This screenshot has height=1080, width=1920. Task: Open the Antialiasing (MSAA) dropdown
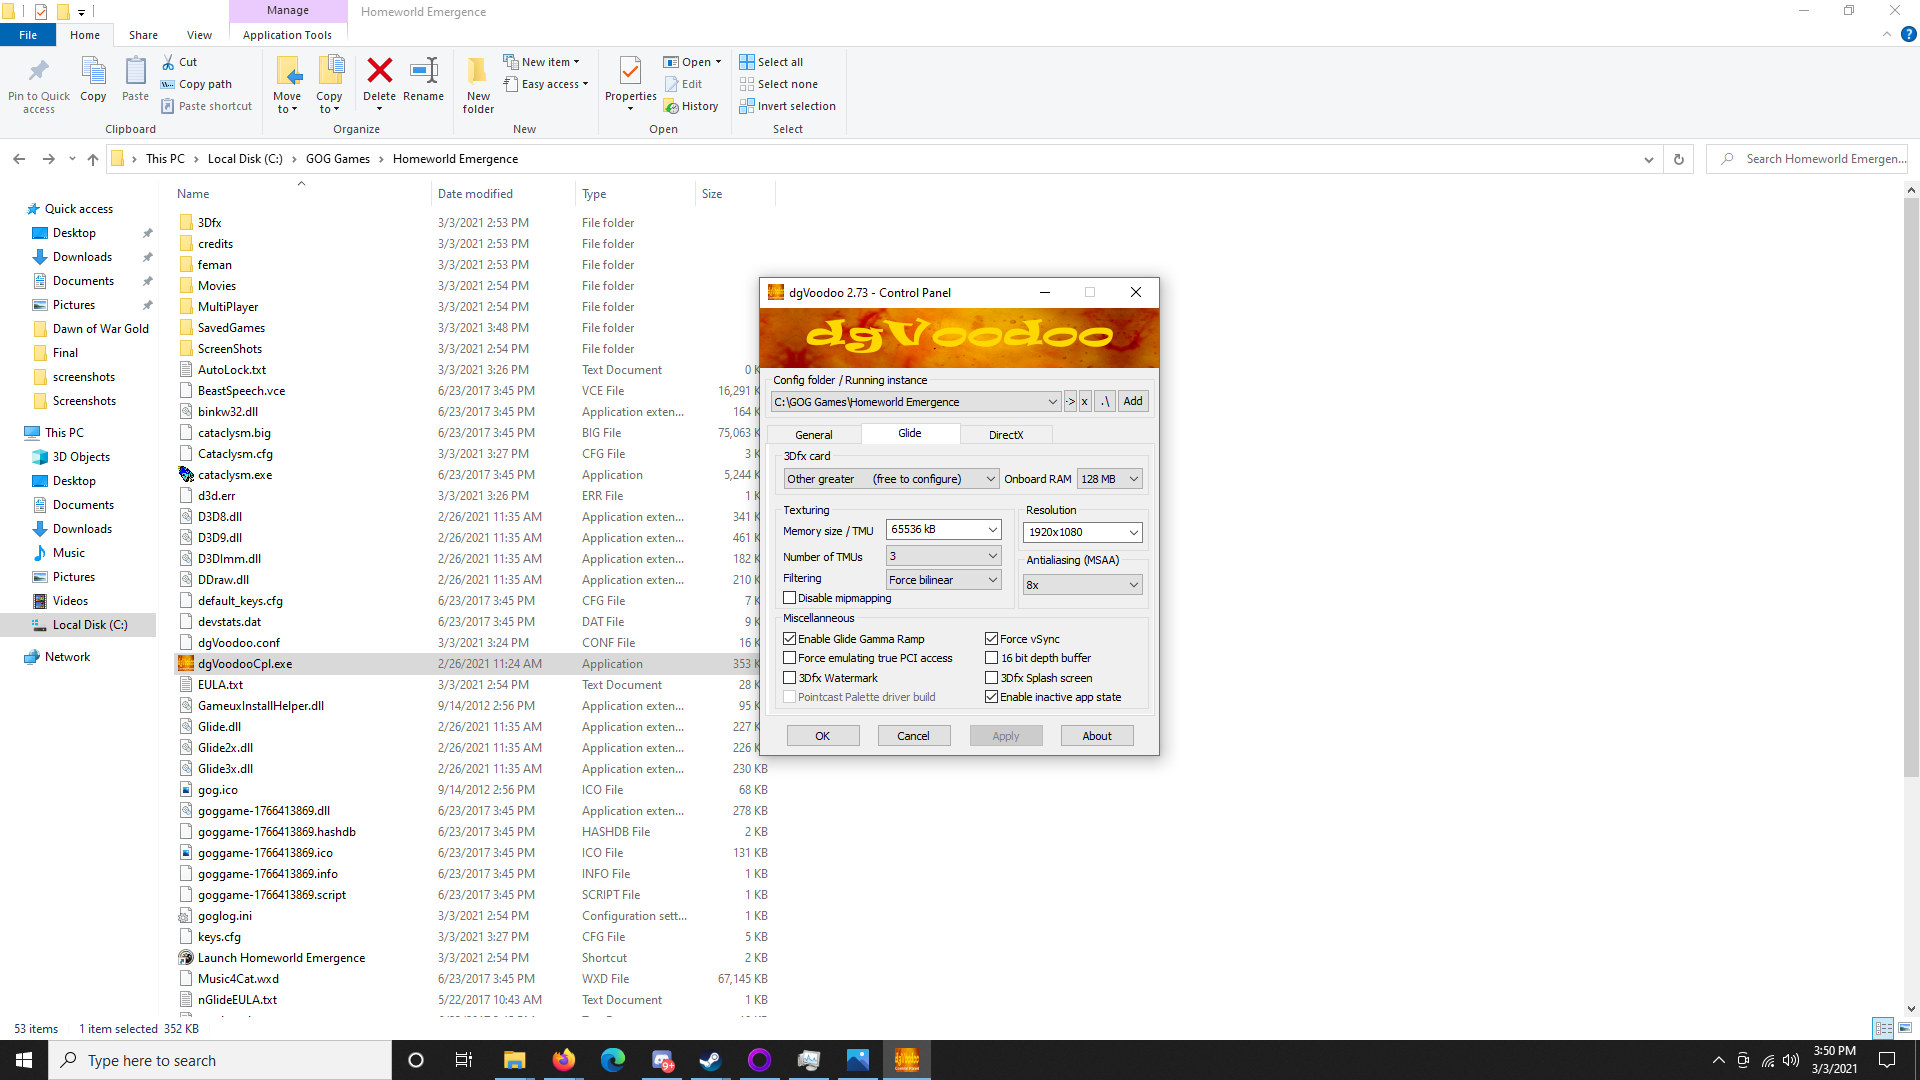pyautogui.click(x=1082, y=585)
